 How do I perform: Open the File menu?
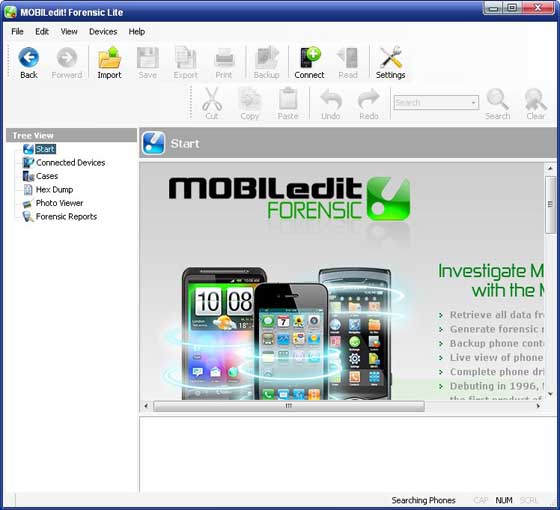[17, 32]
